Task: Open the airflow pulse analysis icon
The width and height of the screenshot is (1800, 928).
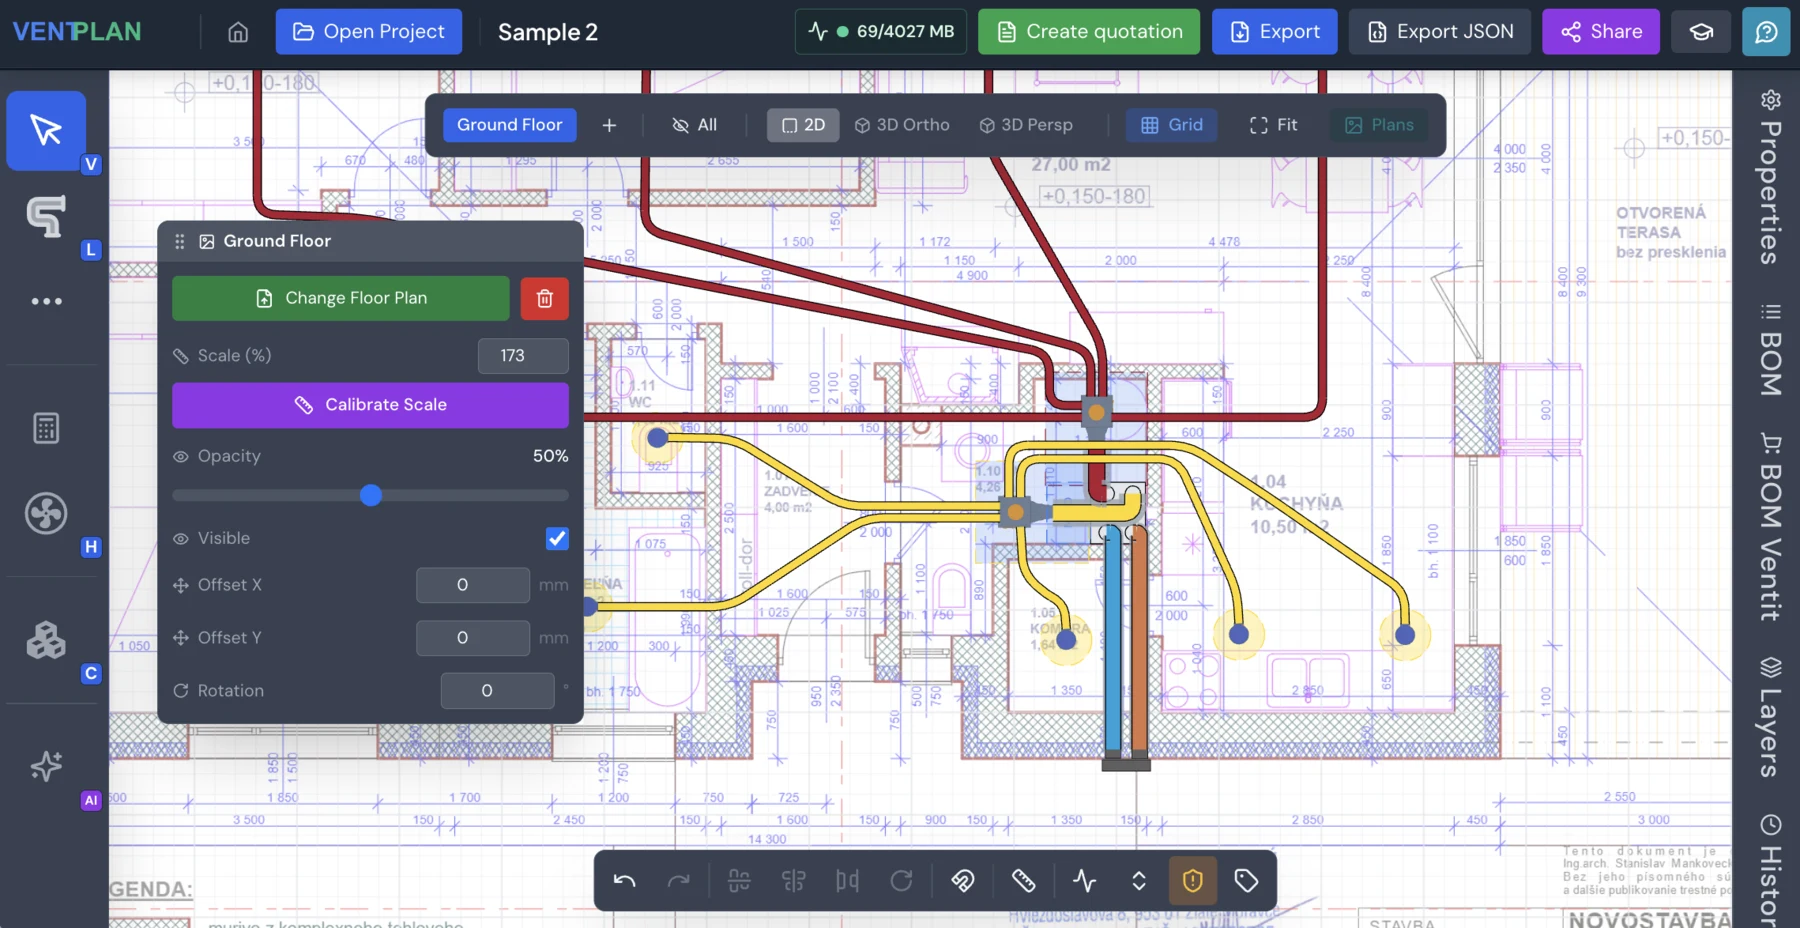Action: pyautogui.click(x=1085, y=881)
